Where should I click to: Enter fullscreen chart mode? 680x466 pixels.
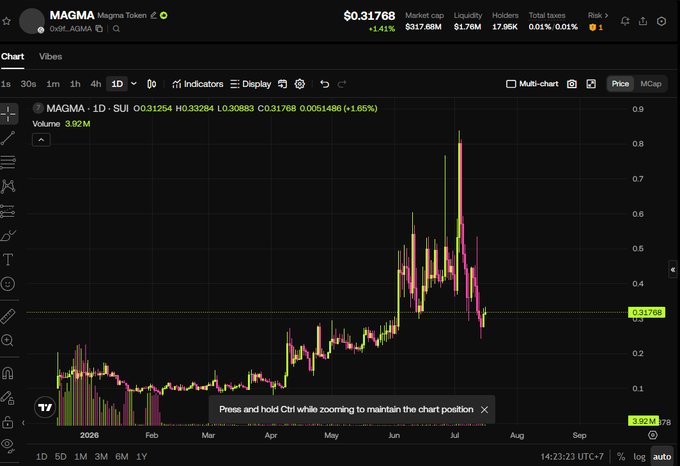point(591,84)
